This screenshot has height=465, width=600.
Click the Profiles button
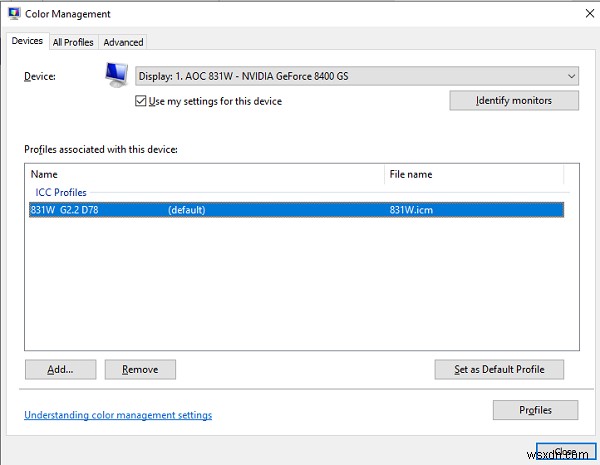pyautogui.click(x=535, y=410)
